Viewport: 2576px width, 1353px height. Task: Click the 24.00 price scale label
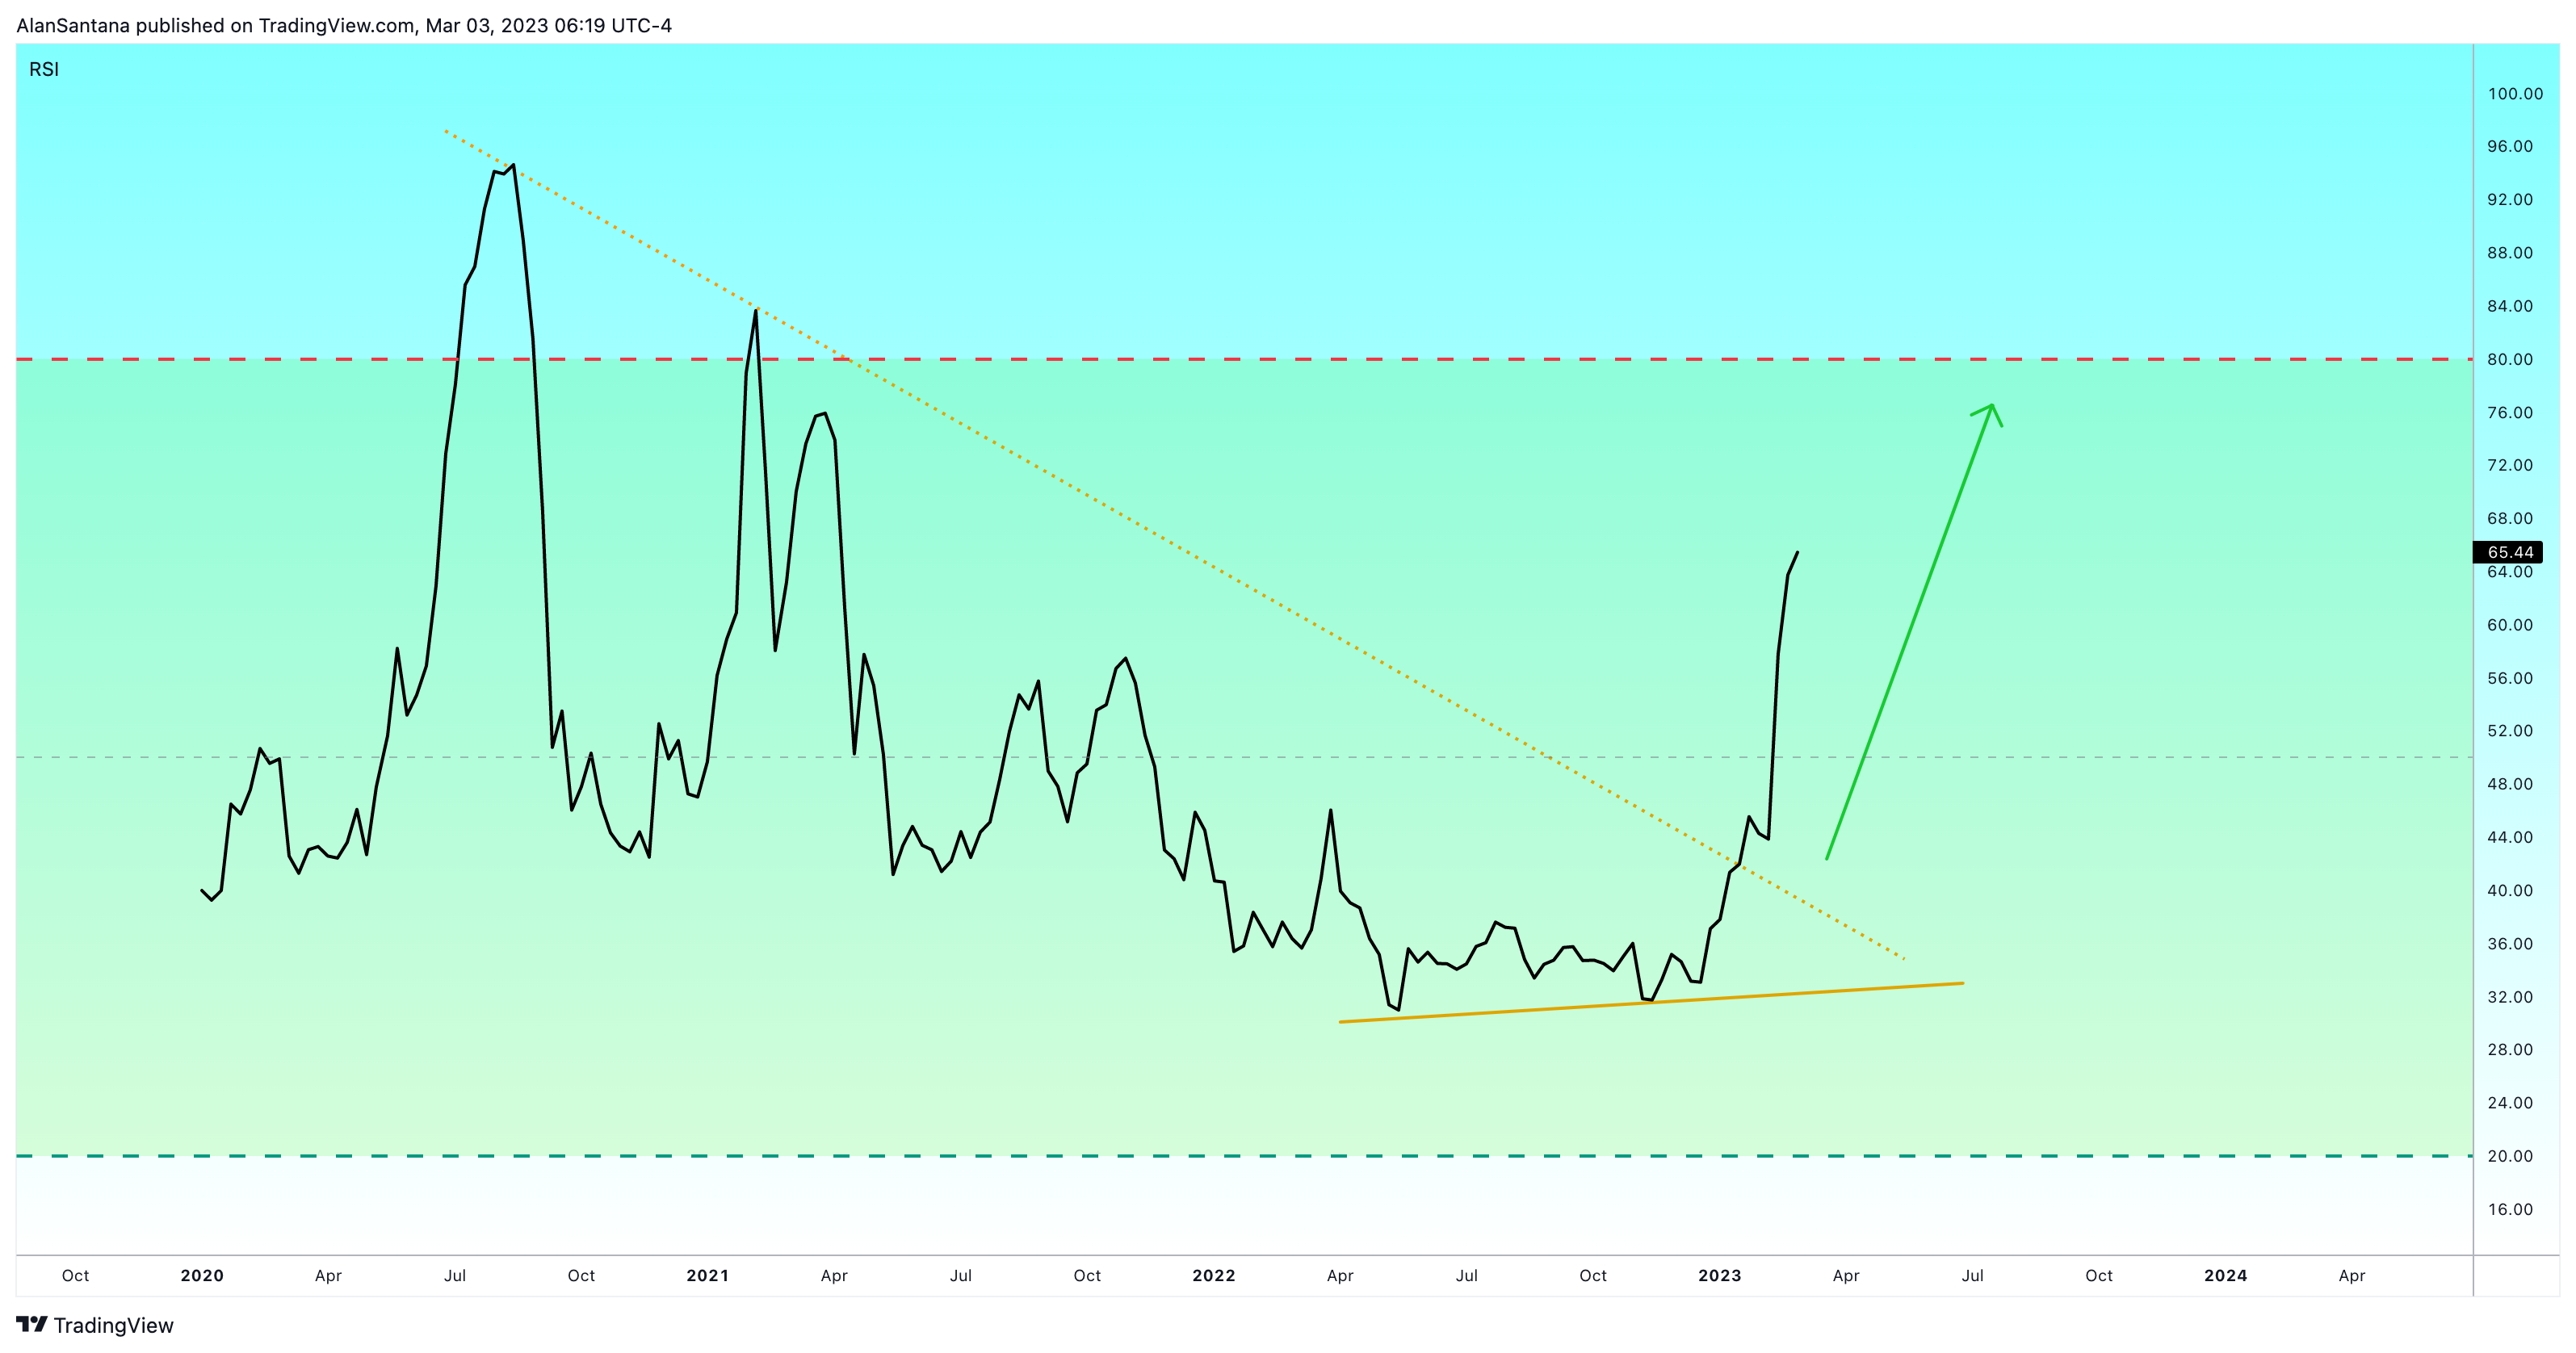2510,1103
